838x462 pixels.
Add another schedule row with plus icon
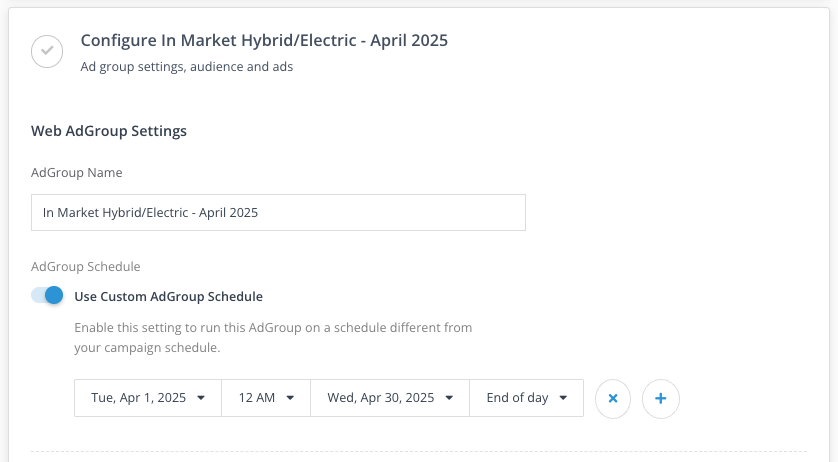click(x=660, y=398)
